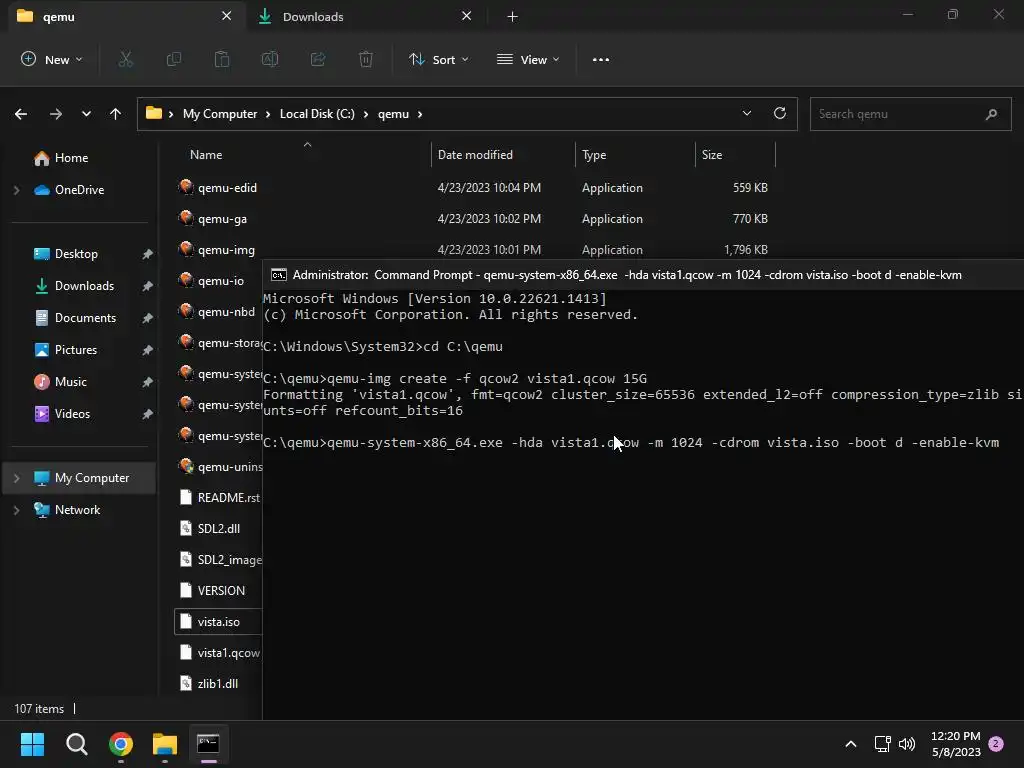
Task: Click the qemu-ga application icon
Action: click(x=185, y=219)
